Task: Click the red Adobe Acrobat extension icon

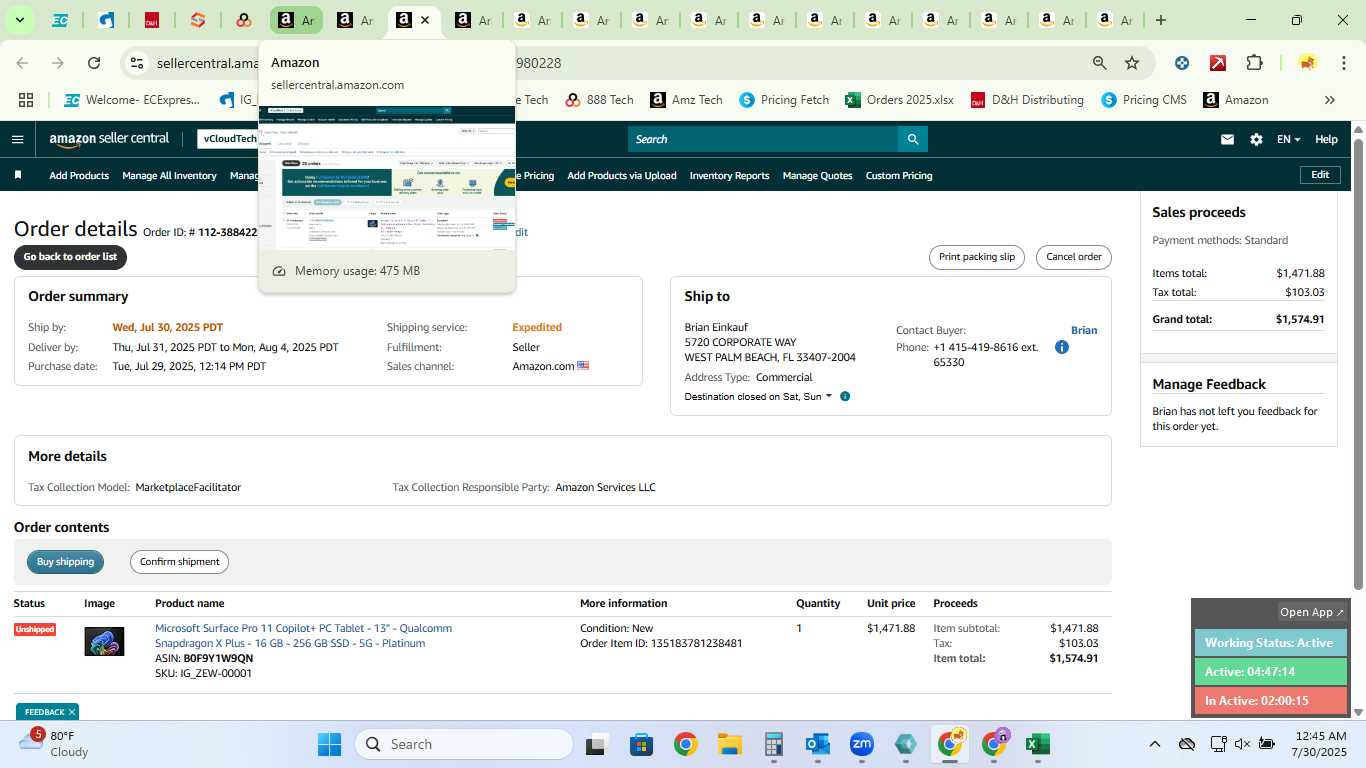Action: (x=1218, y=63)
